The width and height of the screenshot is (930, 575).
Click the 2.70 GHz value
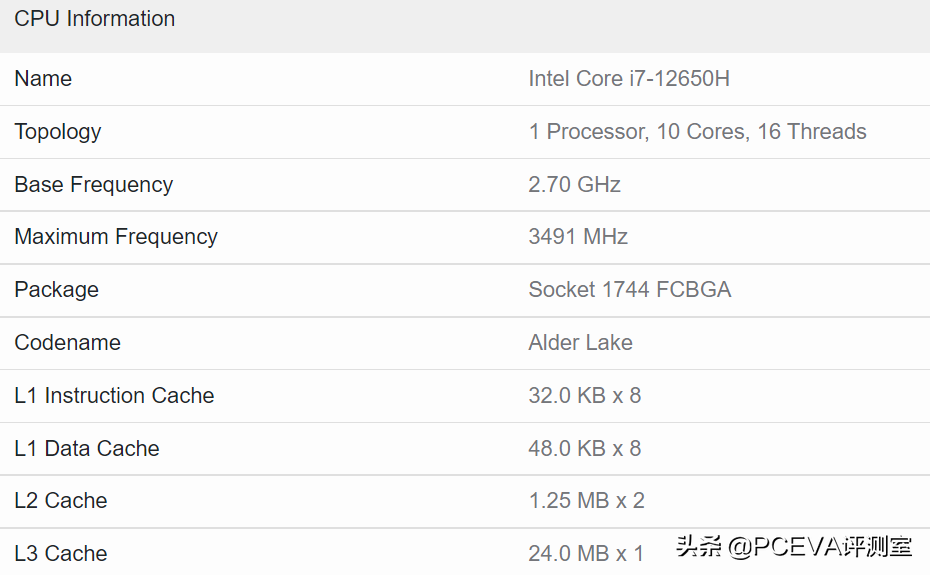pyautogui.click(x=574, y=185)
